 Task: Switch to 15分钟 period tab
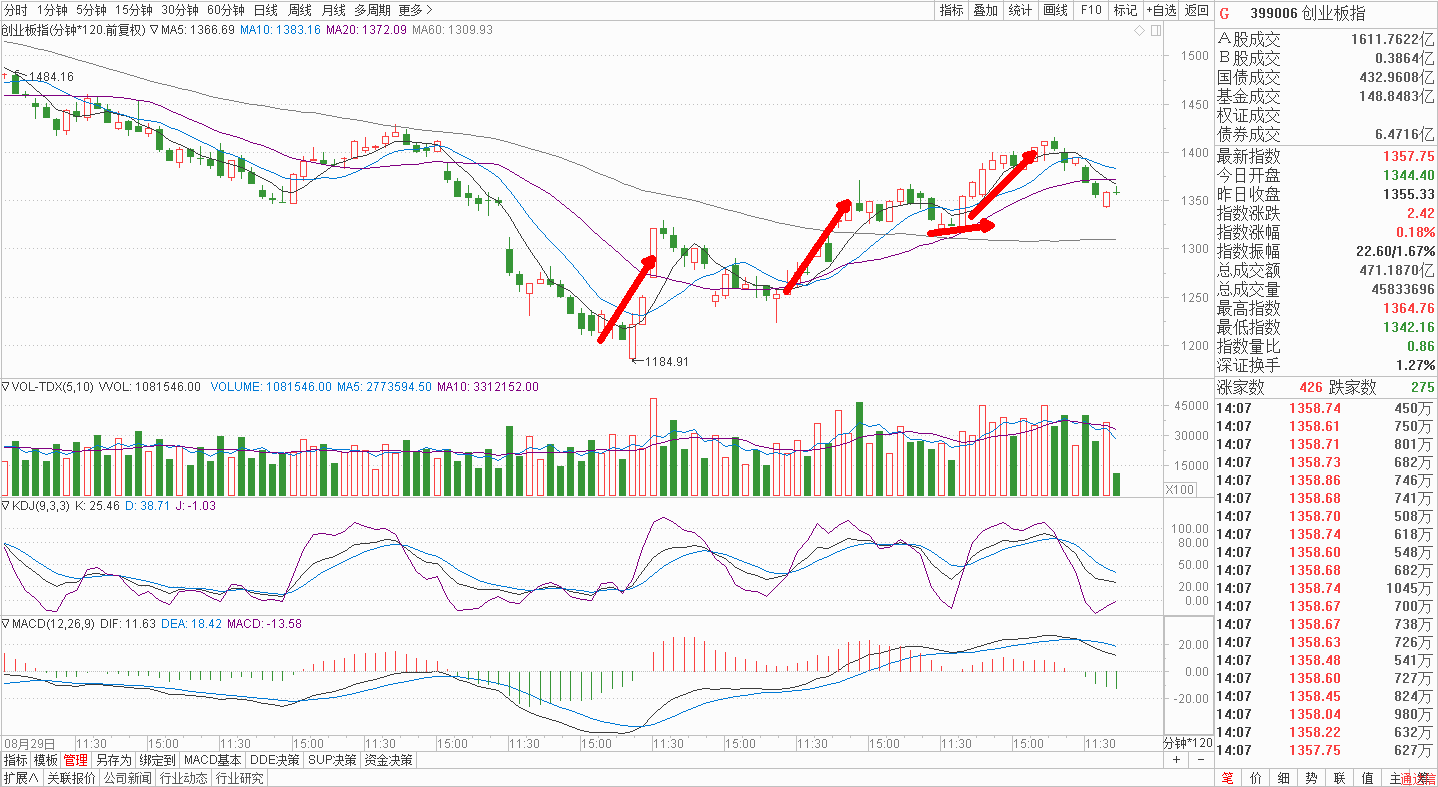click(x=133, y=10)
